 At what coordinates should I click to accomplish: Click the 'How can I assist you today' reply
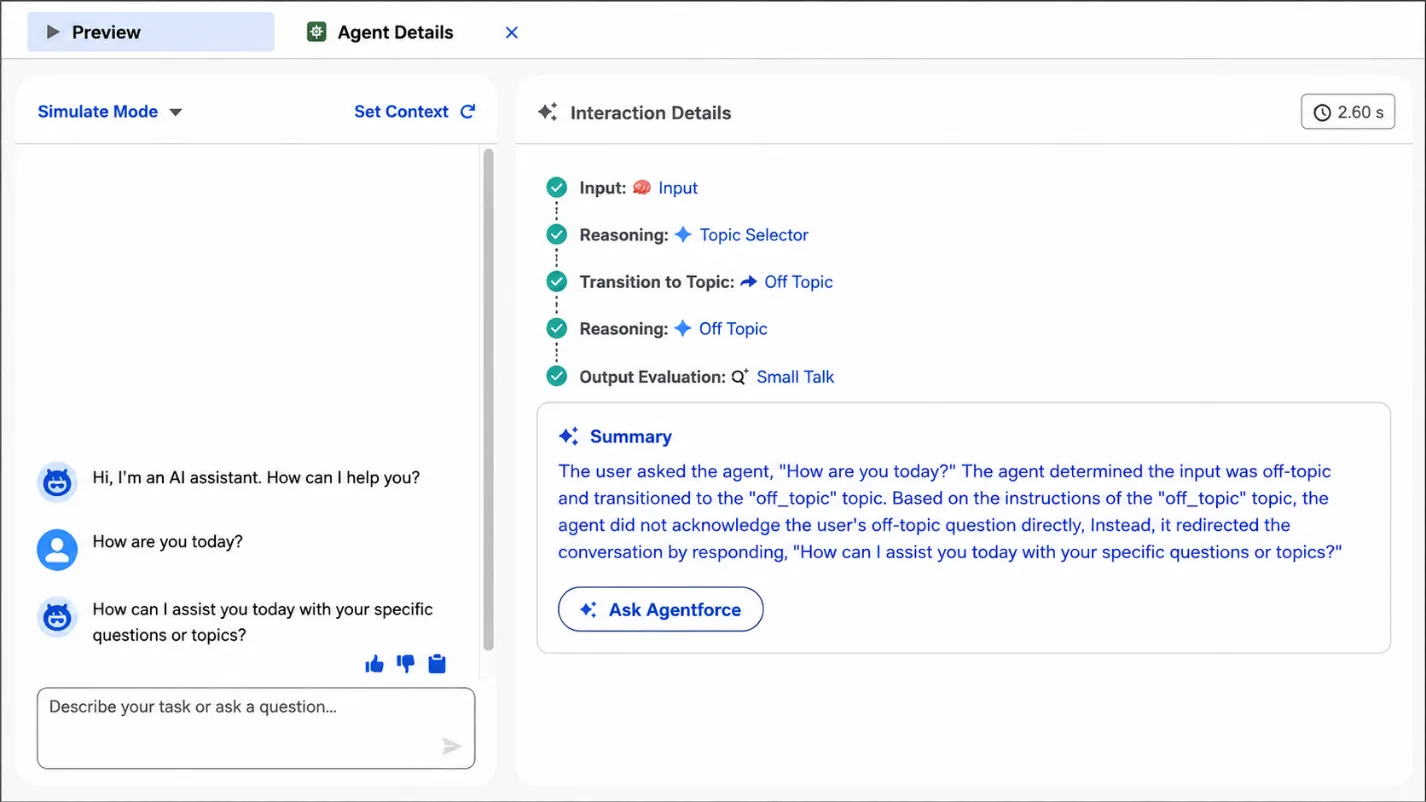tap(263, 622)
